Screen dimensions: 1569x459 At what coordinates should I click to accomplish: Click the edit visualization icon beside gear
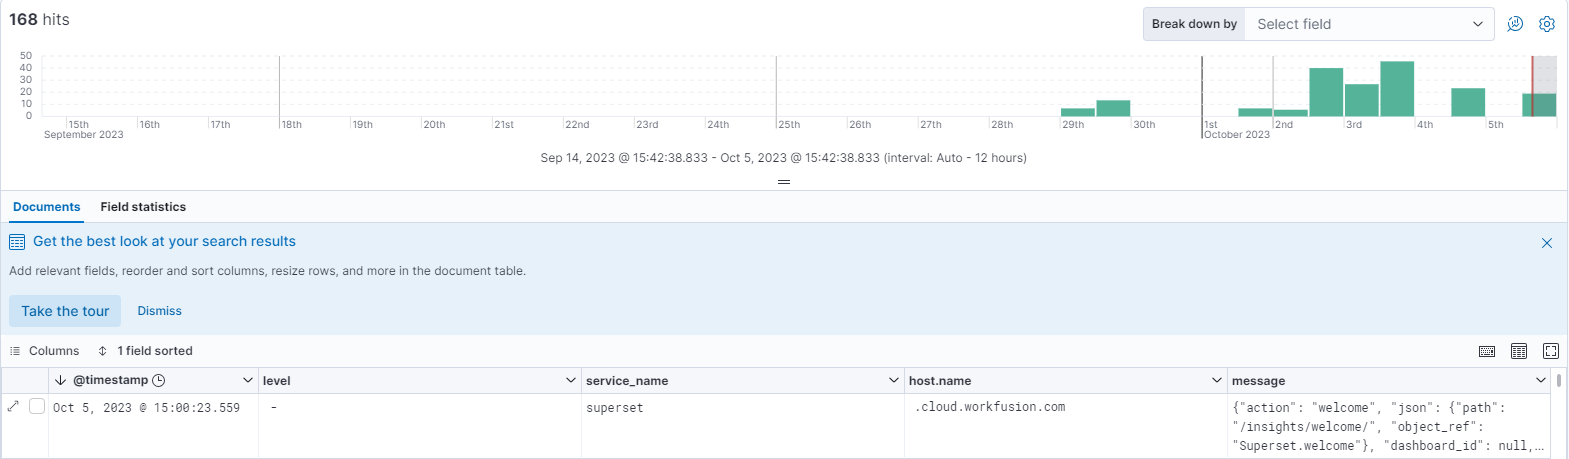(1515, 24)
